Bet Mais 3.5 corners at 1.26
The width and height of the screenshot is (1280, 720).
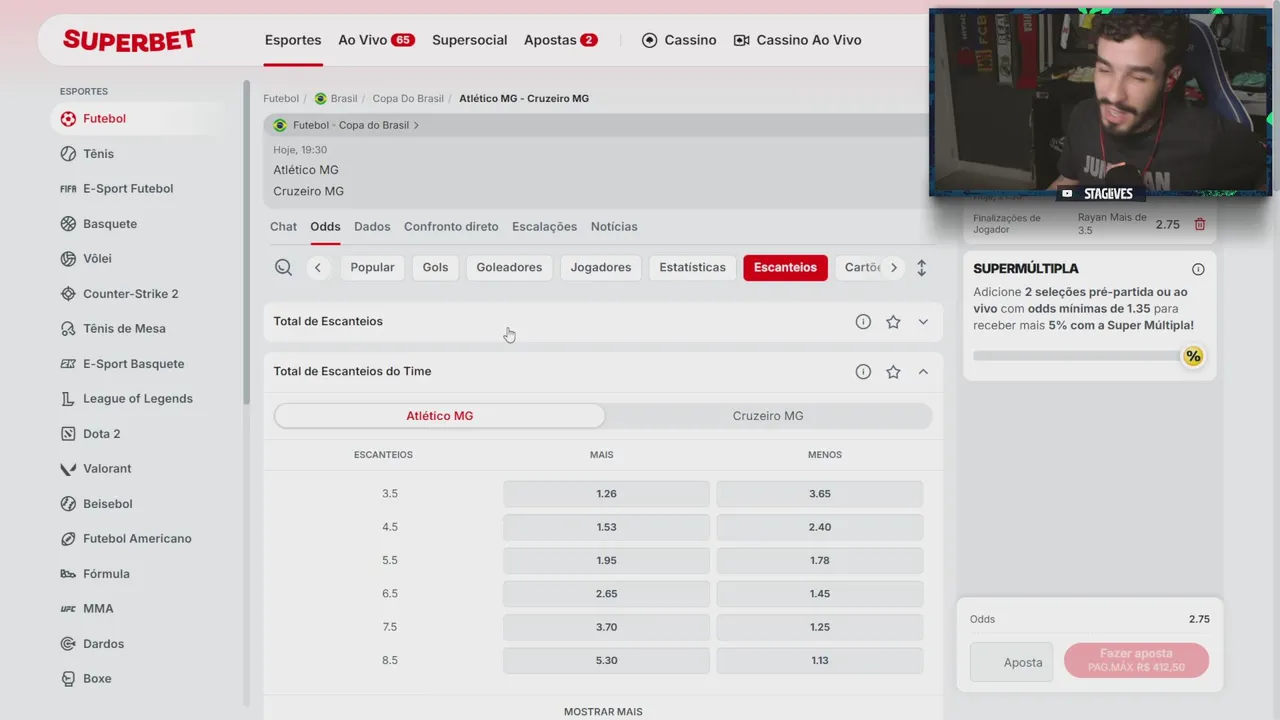click(606, 494)
